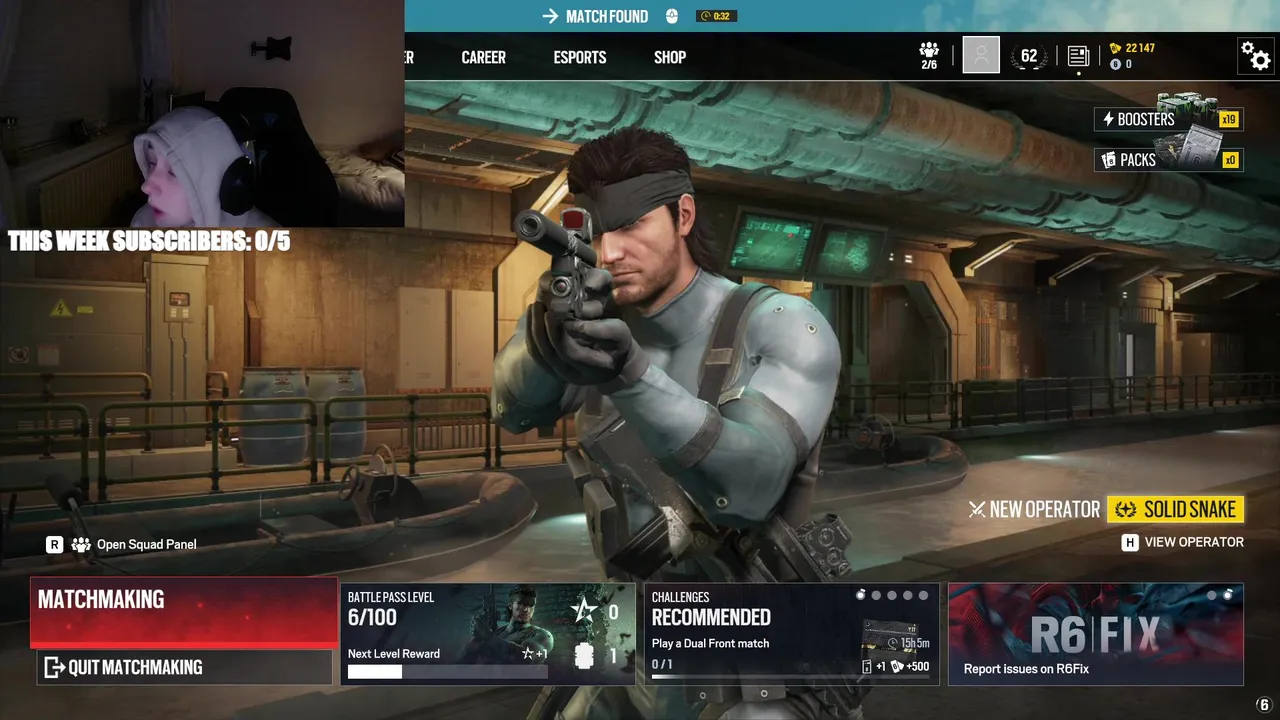Viewport: 1280px width, 720px height.
Task: Select the first Challenges page dot
Action: (x=860, y=595)
